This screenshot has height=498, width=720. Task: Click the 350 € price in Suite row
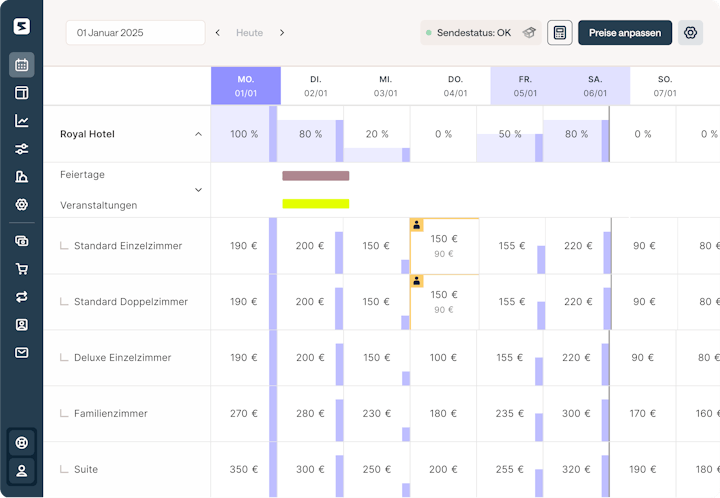click(244, 469)
